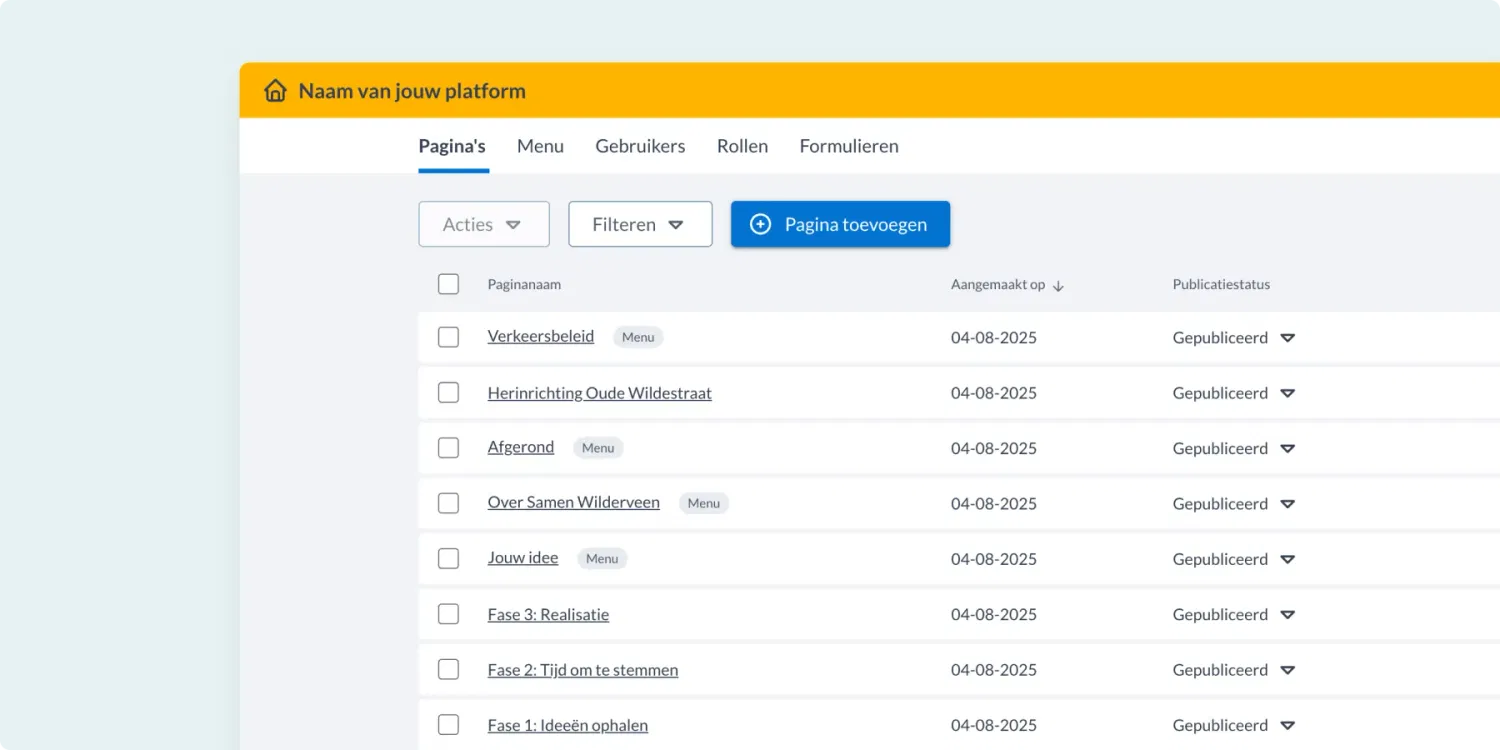Open the Gebruikers tab
Image resolution: width=1500 pixels, height=750 pixels.
(640, 146)
